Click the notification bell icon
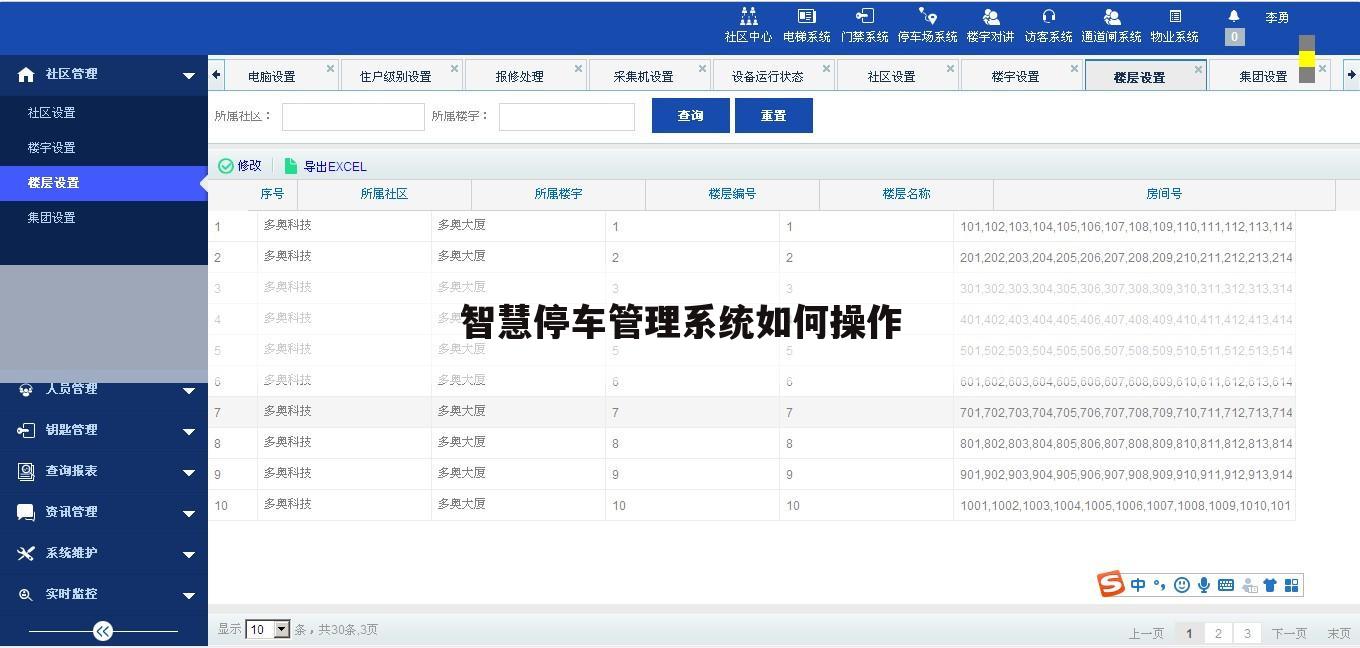This screenshot has height=648, width=1360. coord(1234,16)
